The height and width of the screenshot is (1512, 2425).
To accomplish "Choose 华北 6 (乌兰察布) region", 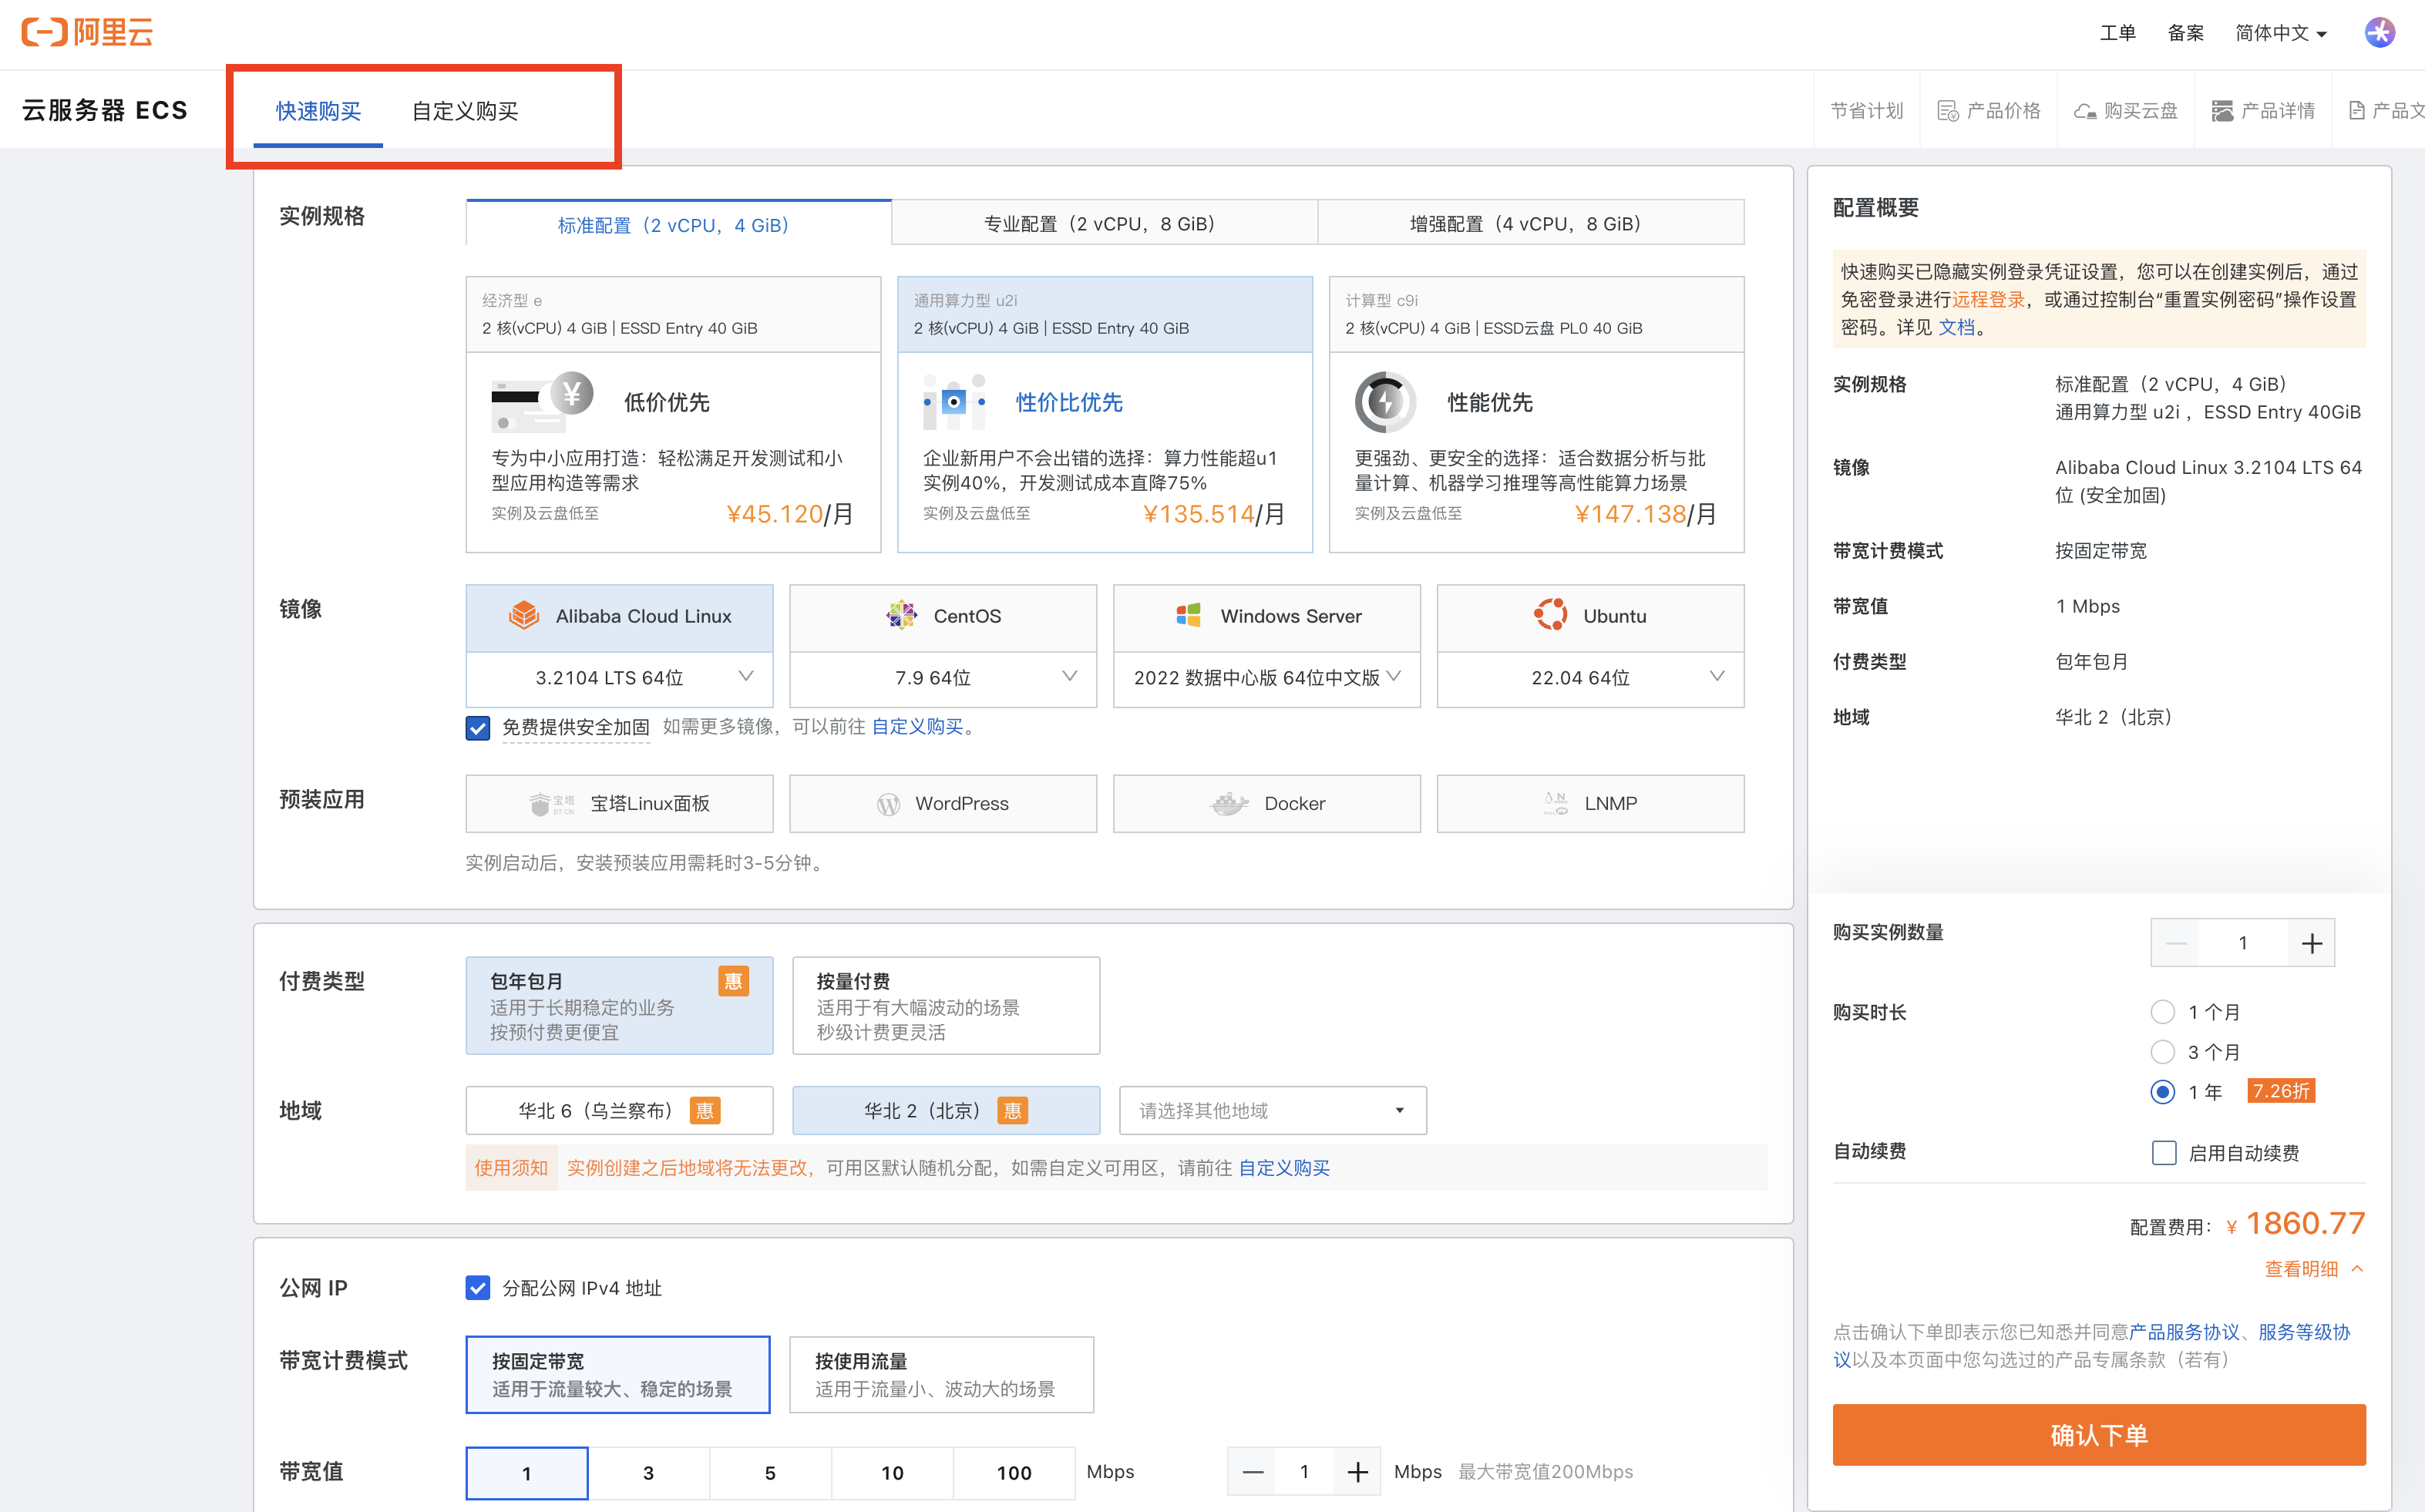I will click(619, 1111).
